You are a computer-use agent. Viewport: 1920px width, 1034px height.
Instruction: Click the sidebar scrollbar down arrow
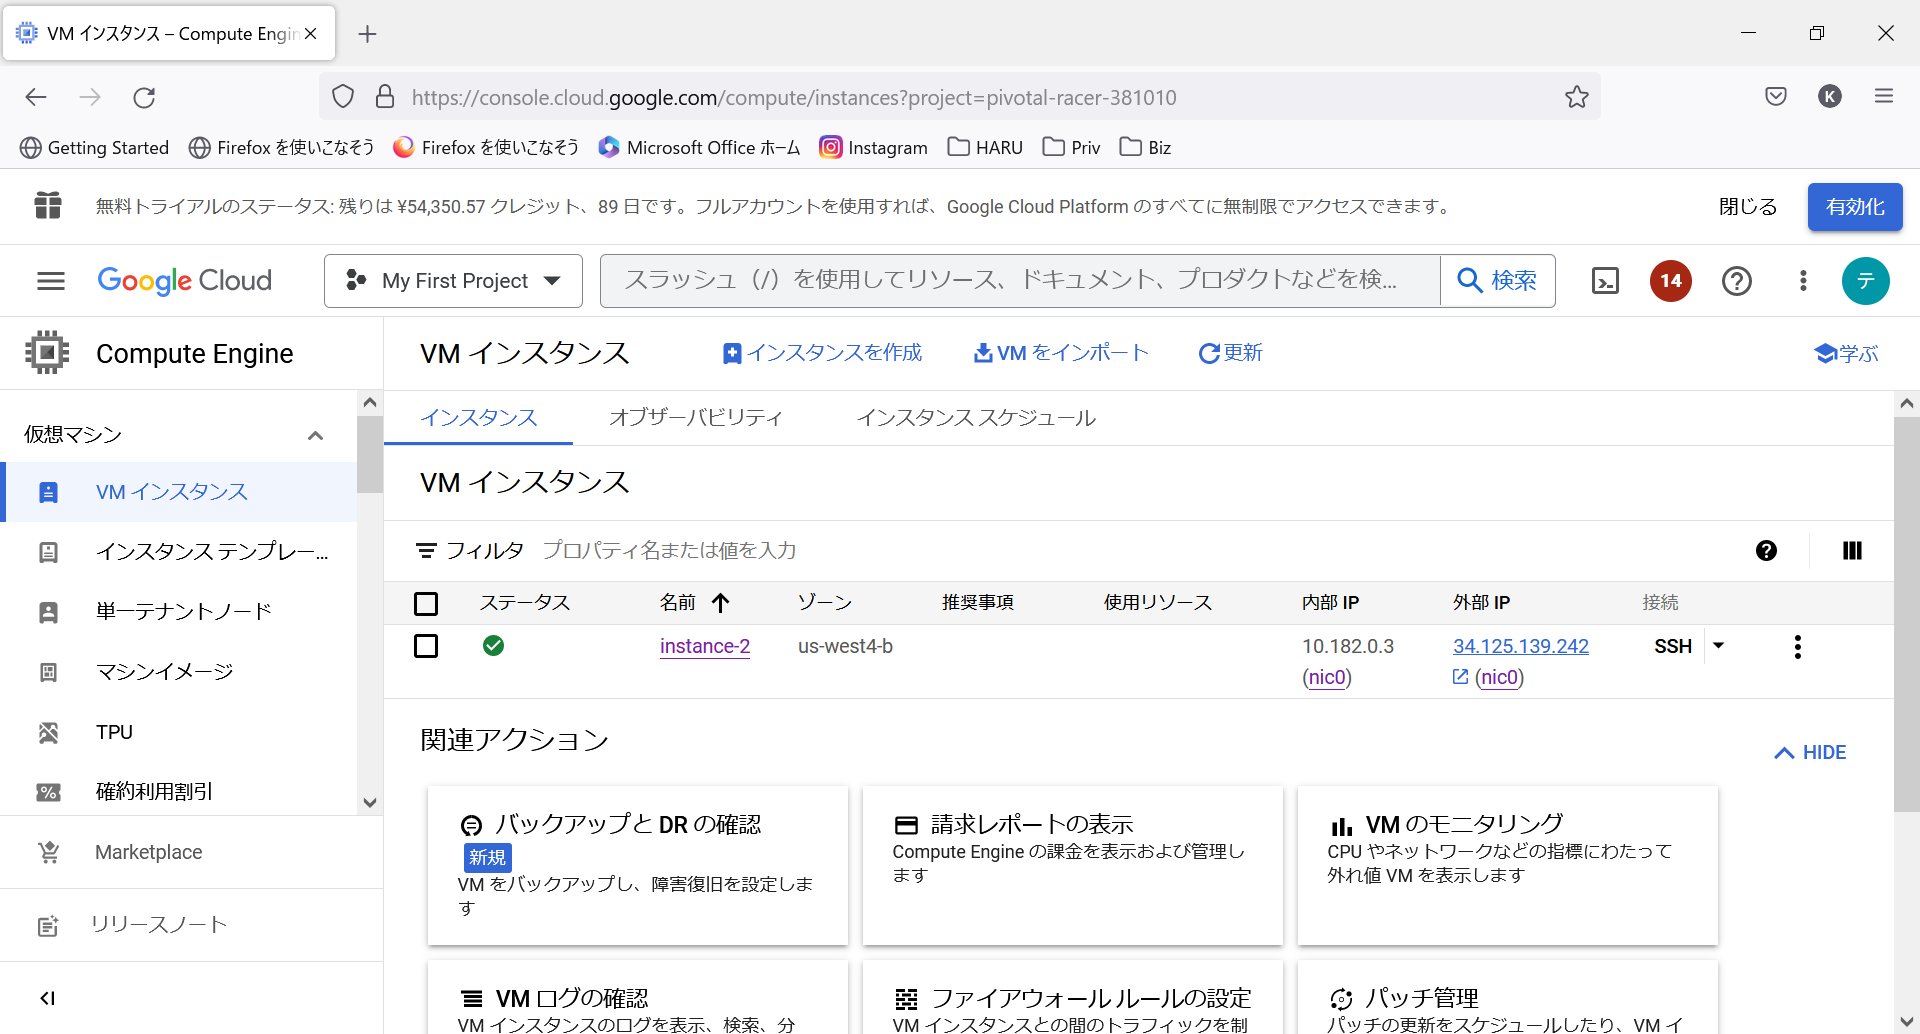[x=370, y=802]
